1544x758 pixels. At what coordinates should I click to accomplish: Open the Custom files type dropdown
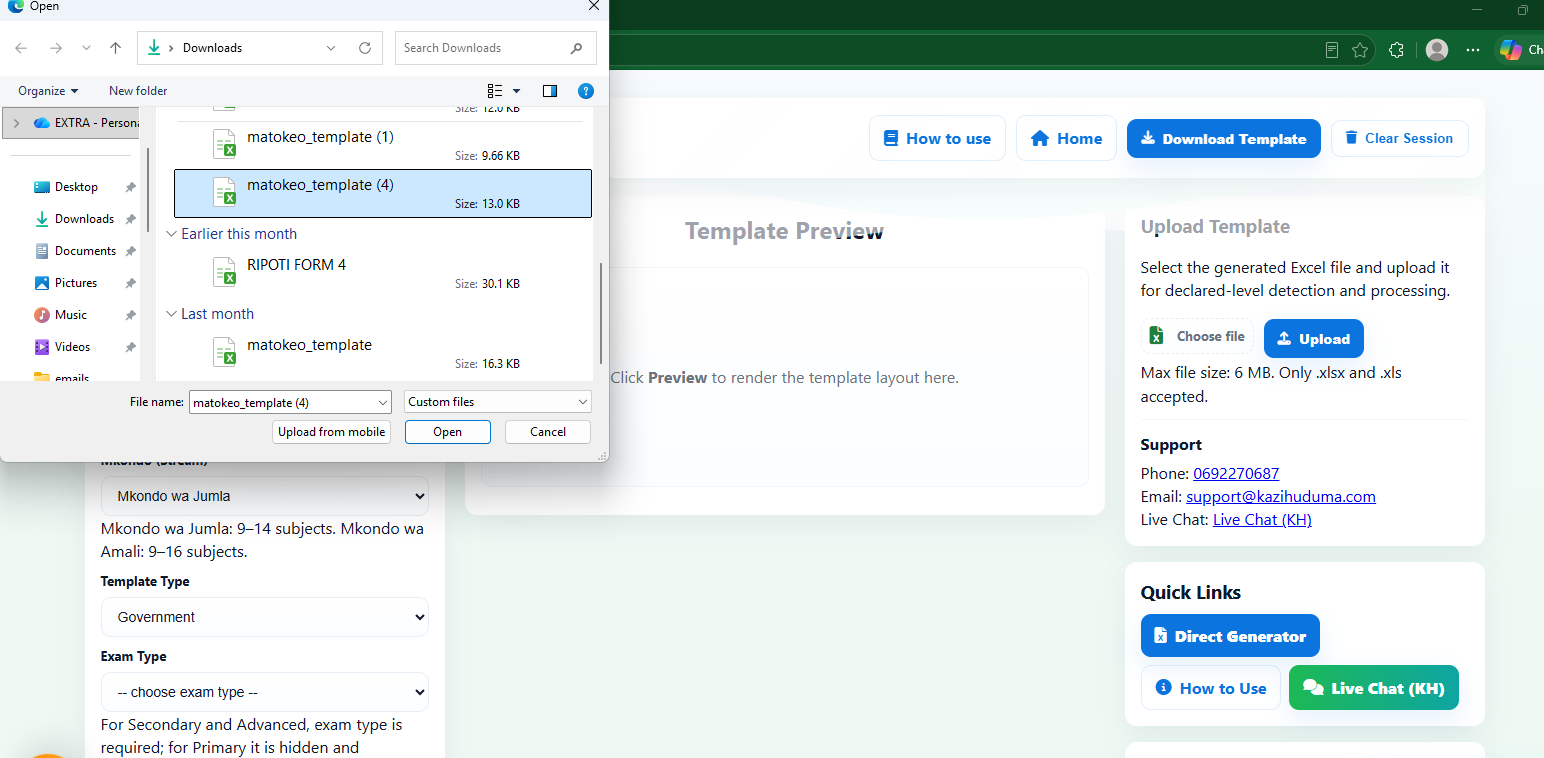[498, 402]
